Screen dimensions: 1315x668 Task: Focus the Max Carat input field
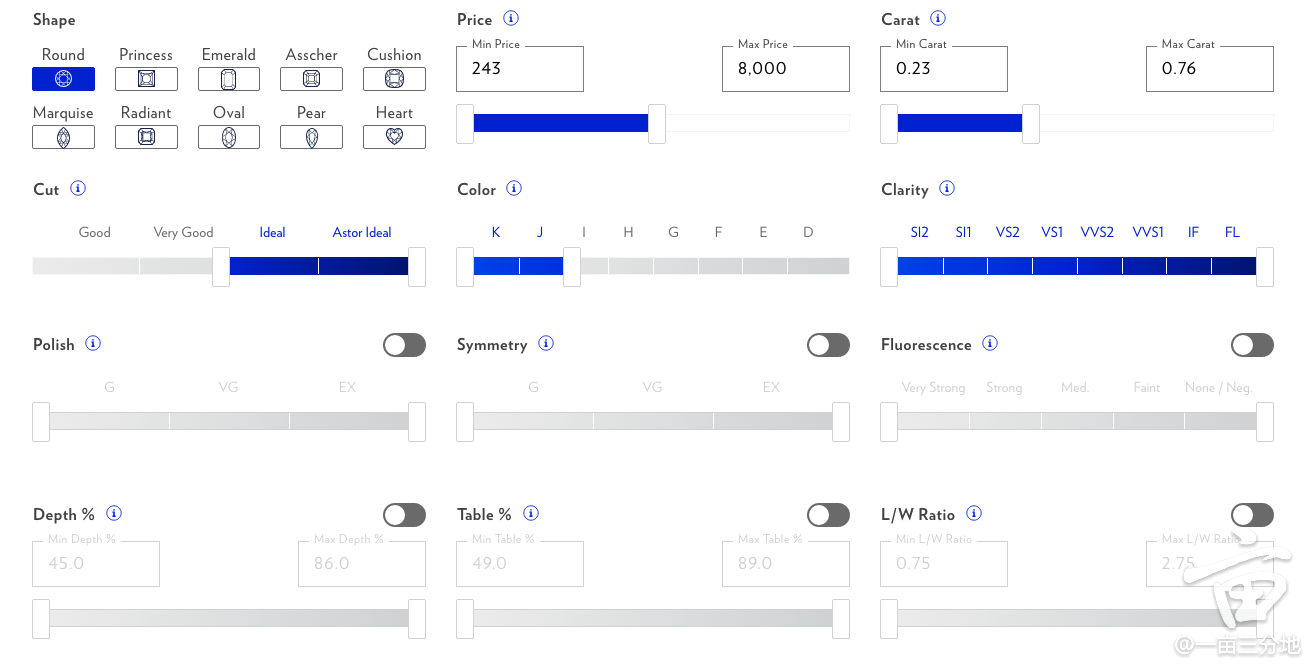(1210, 68)
